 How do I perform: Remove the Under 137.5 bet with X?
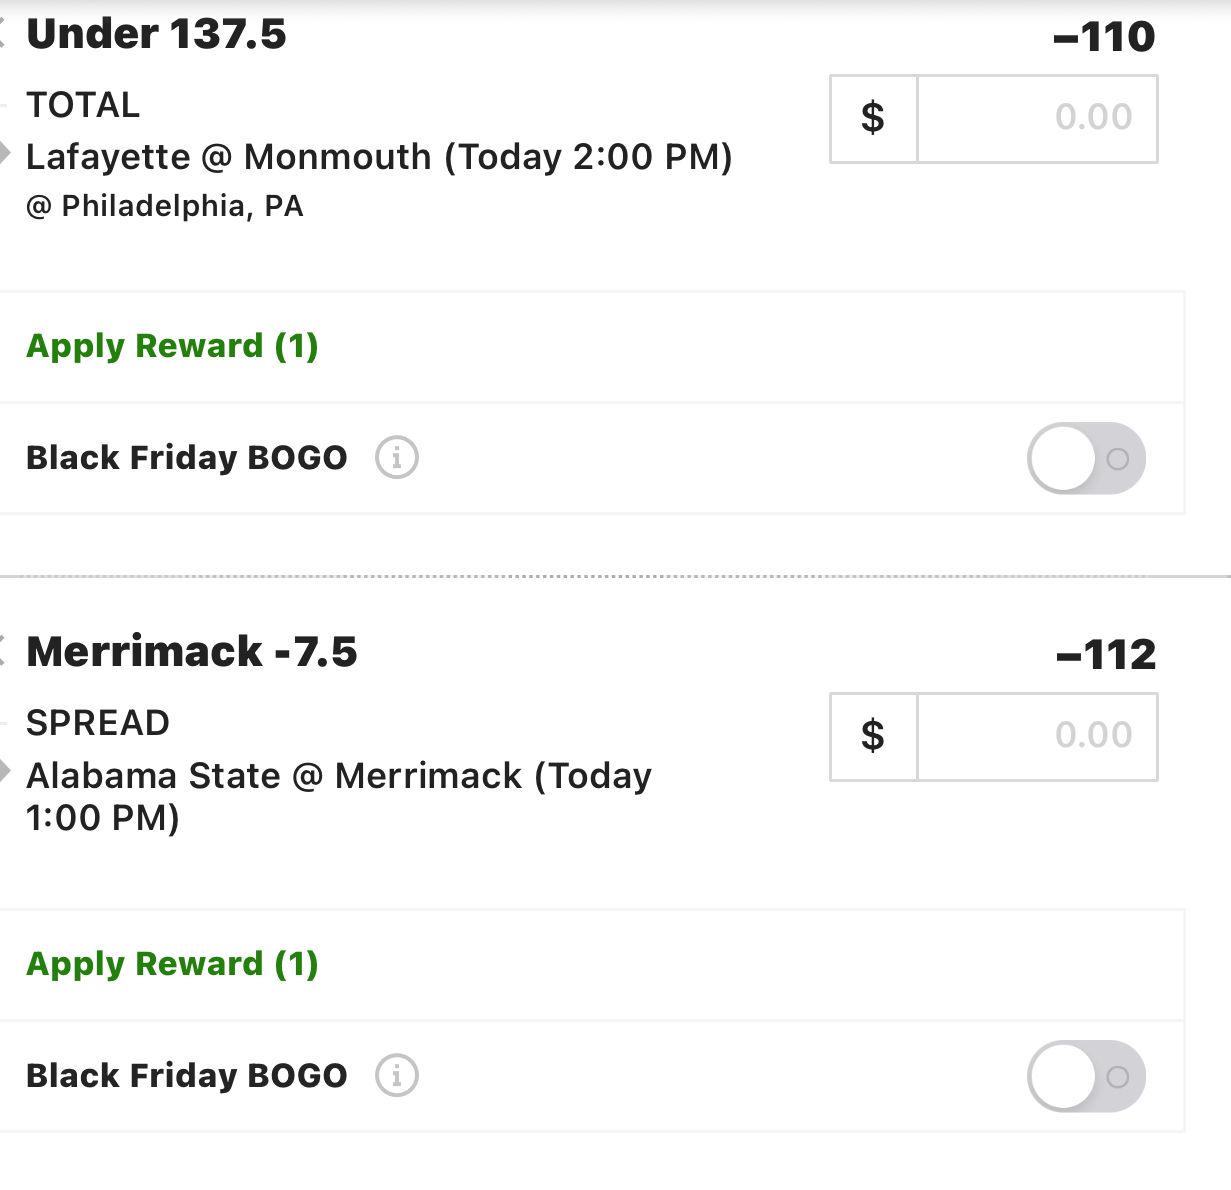point(3,34)
